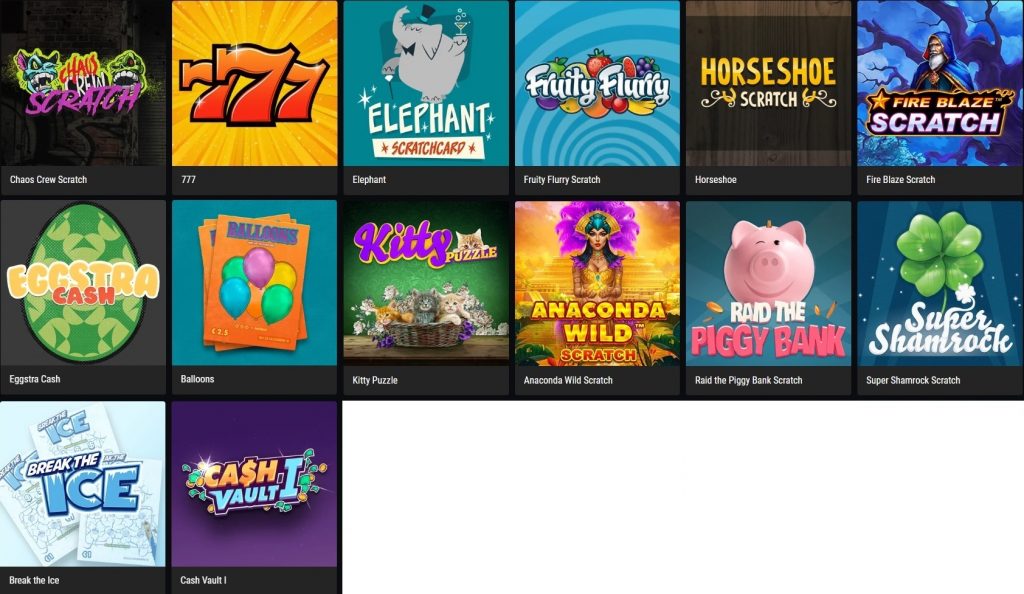Click the Fruity Flurry Scratch title label
Viewport: 1024px width, 594px height.
click(562, 180)
